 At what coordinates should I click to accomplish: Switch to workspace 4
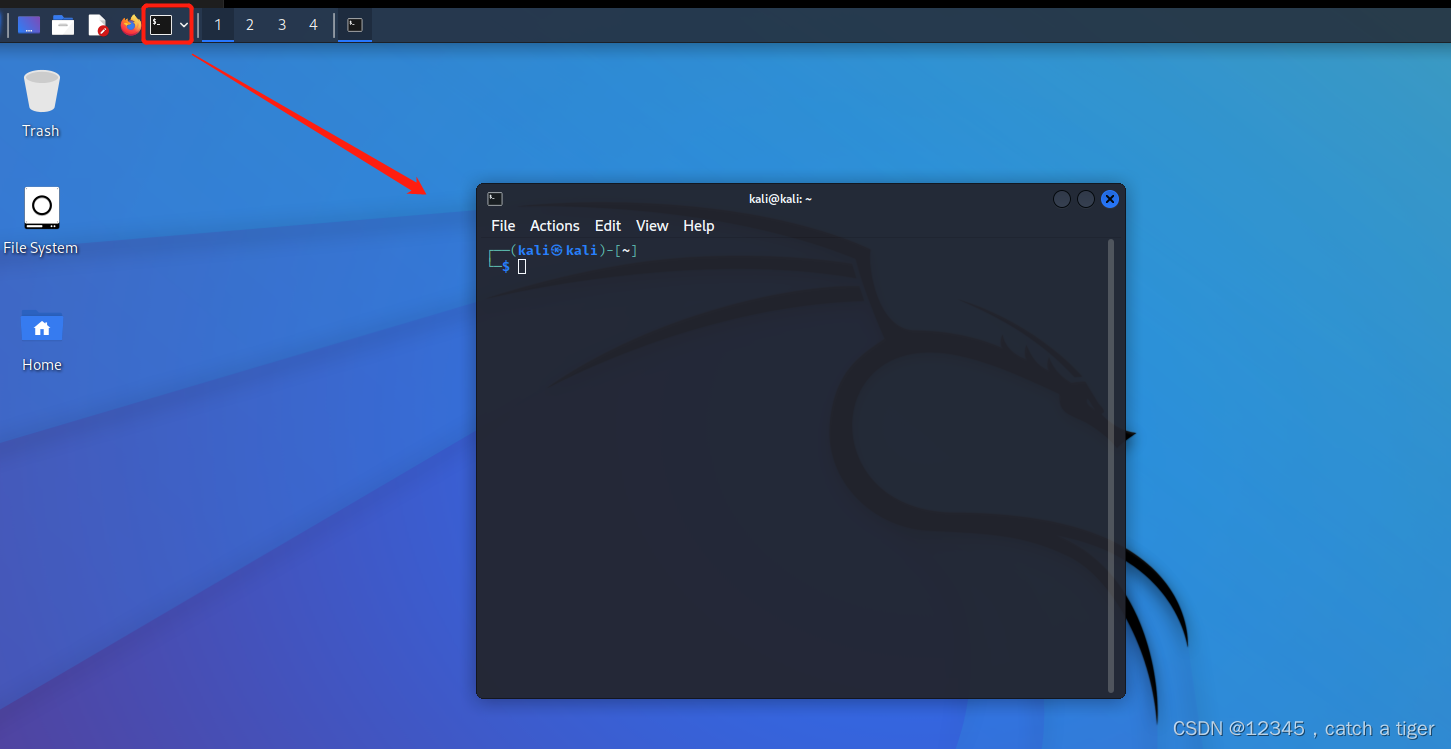tap(313, 25)
